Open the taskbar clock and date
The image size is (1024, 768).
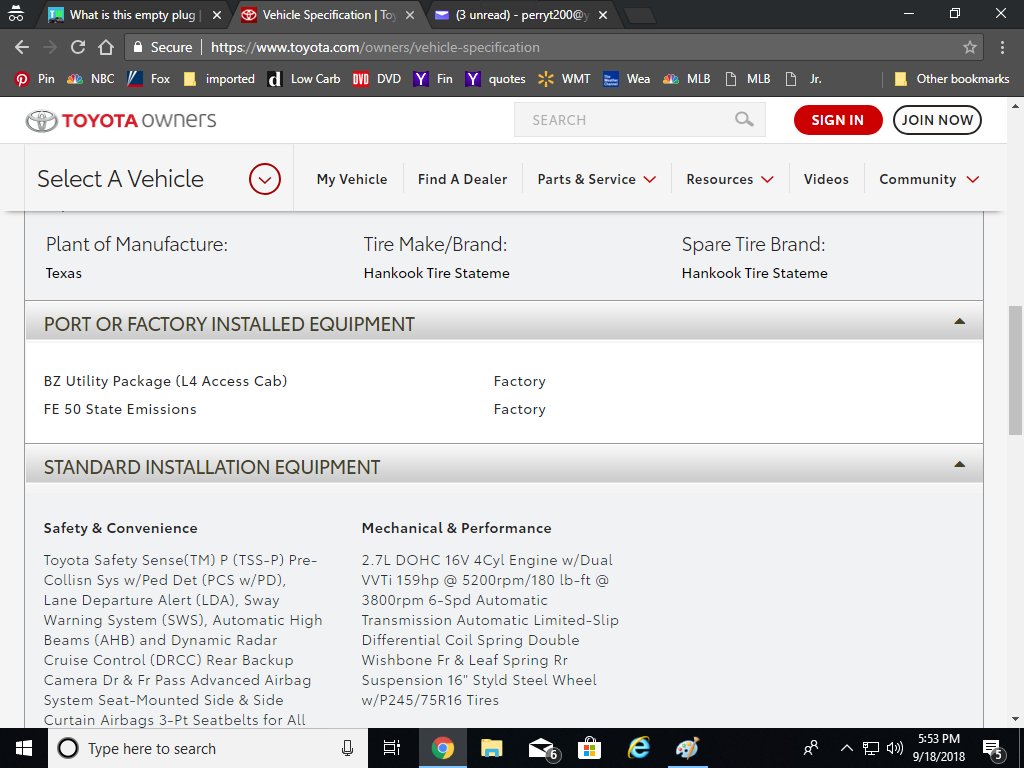click(938, 748)
